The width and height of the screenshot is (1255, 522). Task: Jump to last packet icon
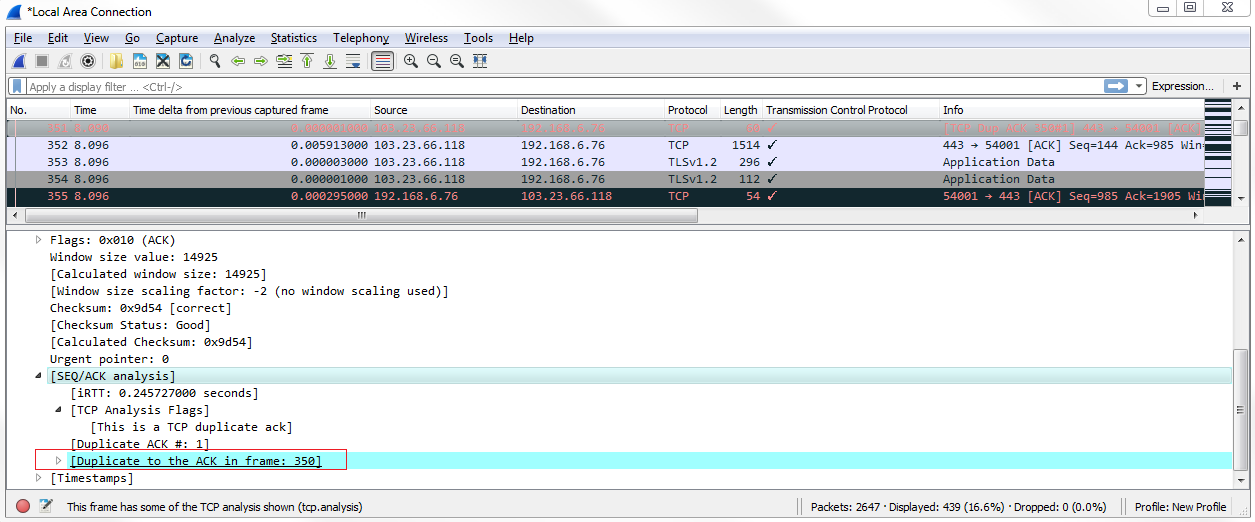(330, 61)
